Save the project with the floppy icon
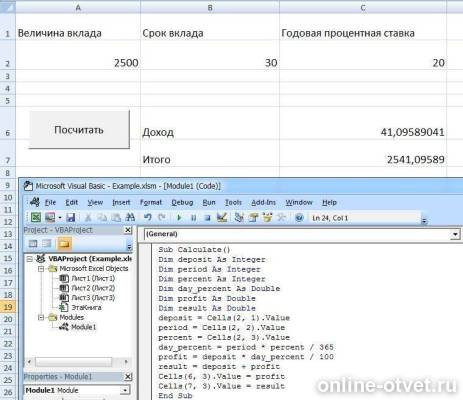The image size is (463, 400). coord(71,218)
